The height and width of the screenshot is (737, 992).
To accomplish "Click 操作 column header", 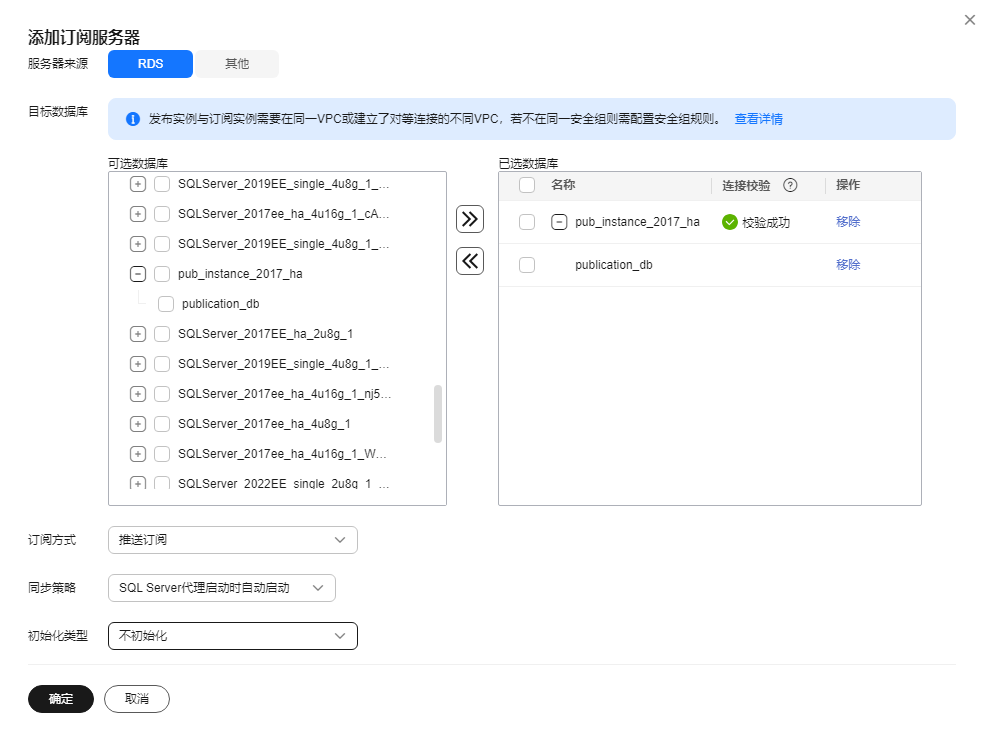I will [x=848, y=185].
